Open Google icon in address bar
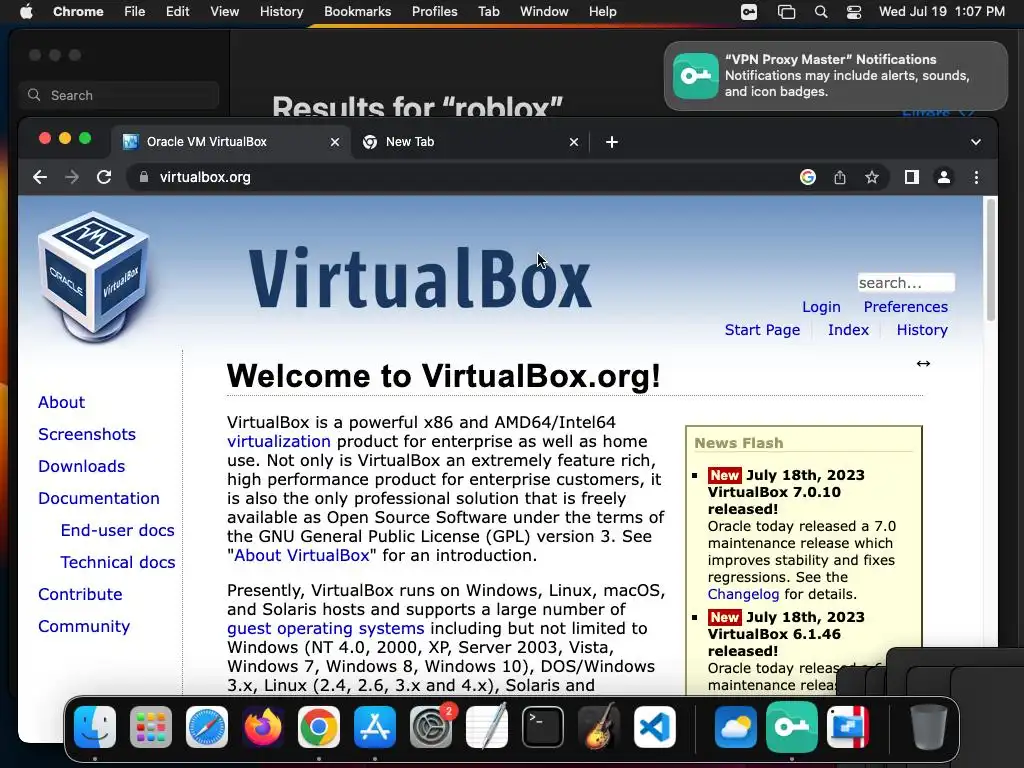The width and height of the screenshot is (1024, 768). pyautogui.click(x=808, y=177)
